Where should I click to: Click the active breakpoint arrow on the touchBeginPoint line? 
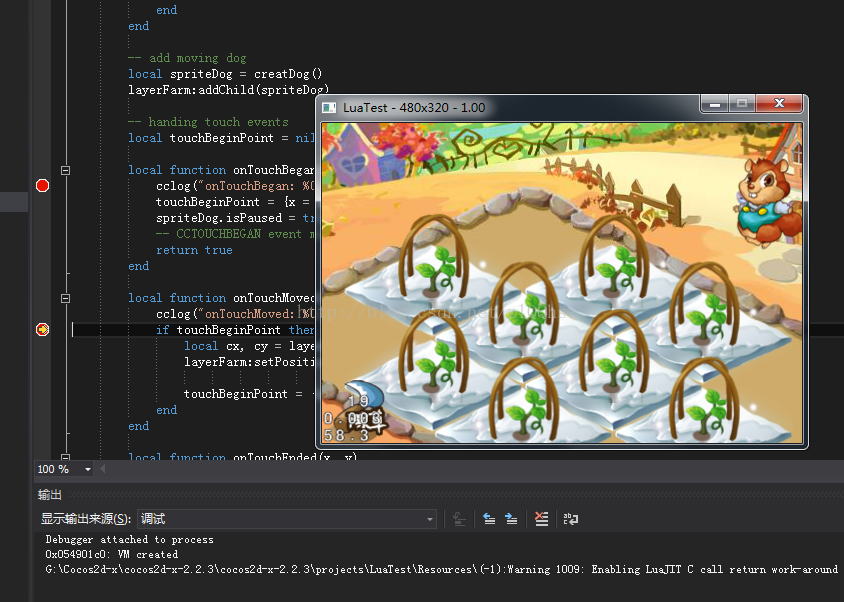click(x=43, y=330)
